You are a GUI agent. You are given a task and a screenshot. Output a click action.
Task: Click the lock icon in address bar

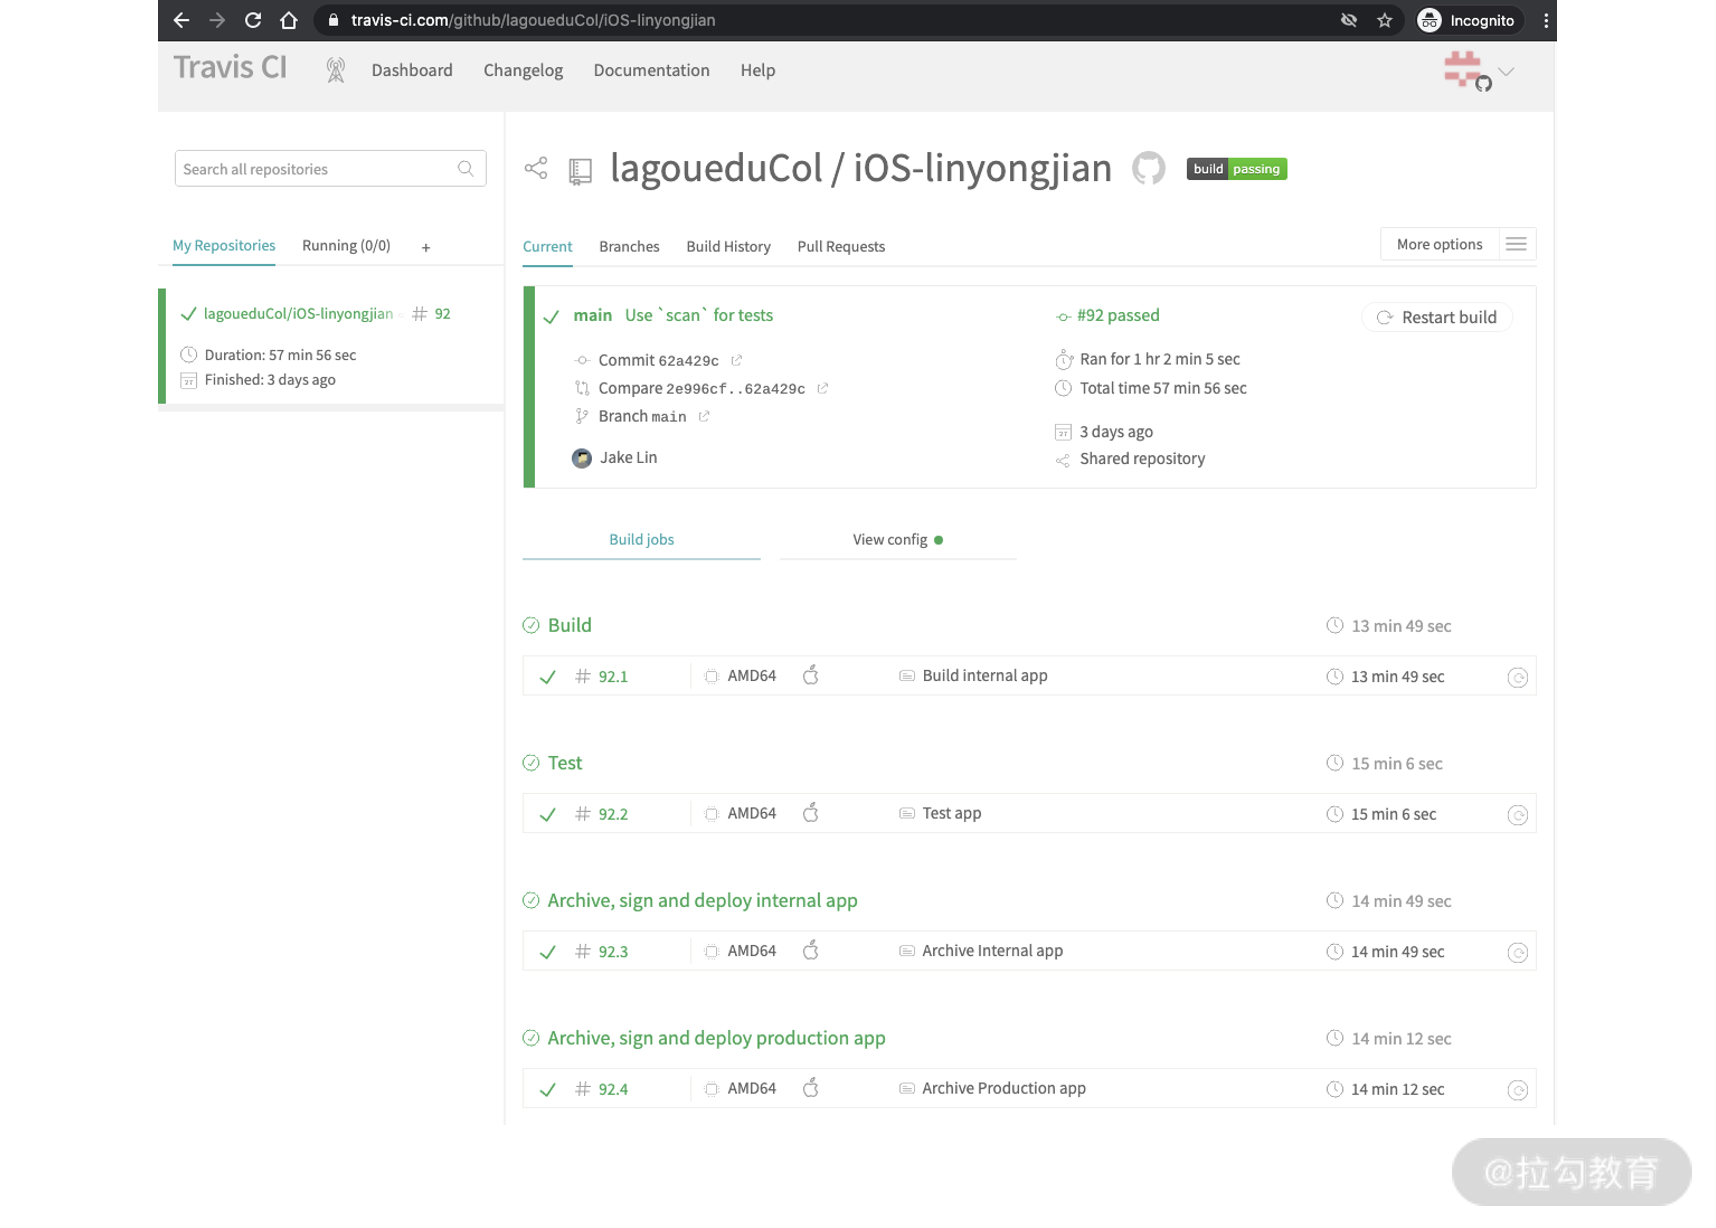333,20
